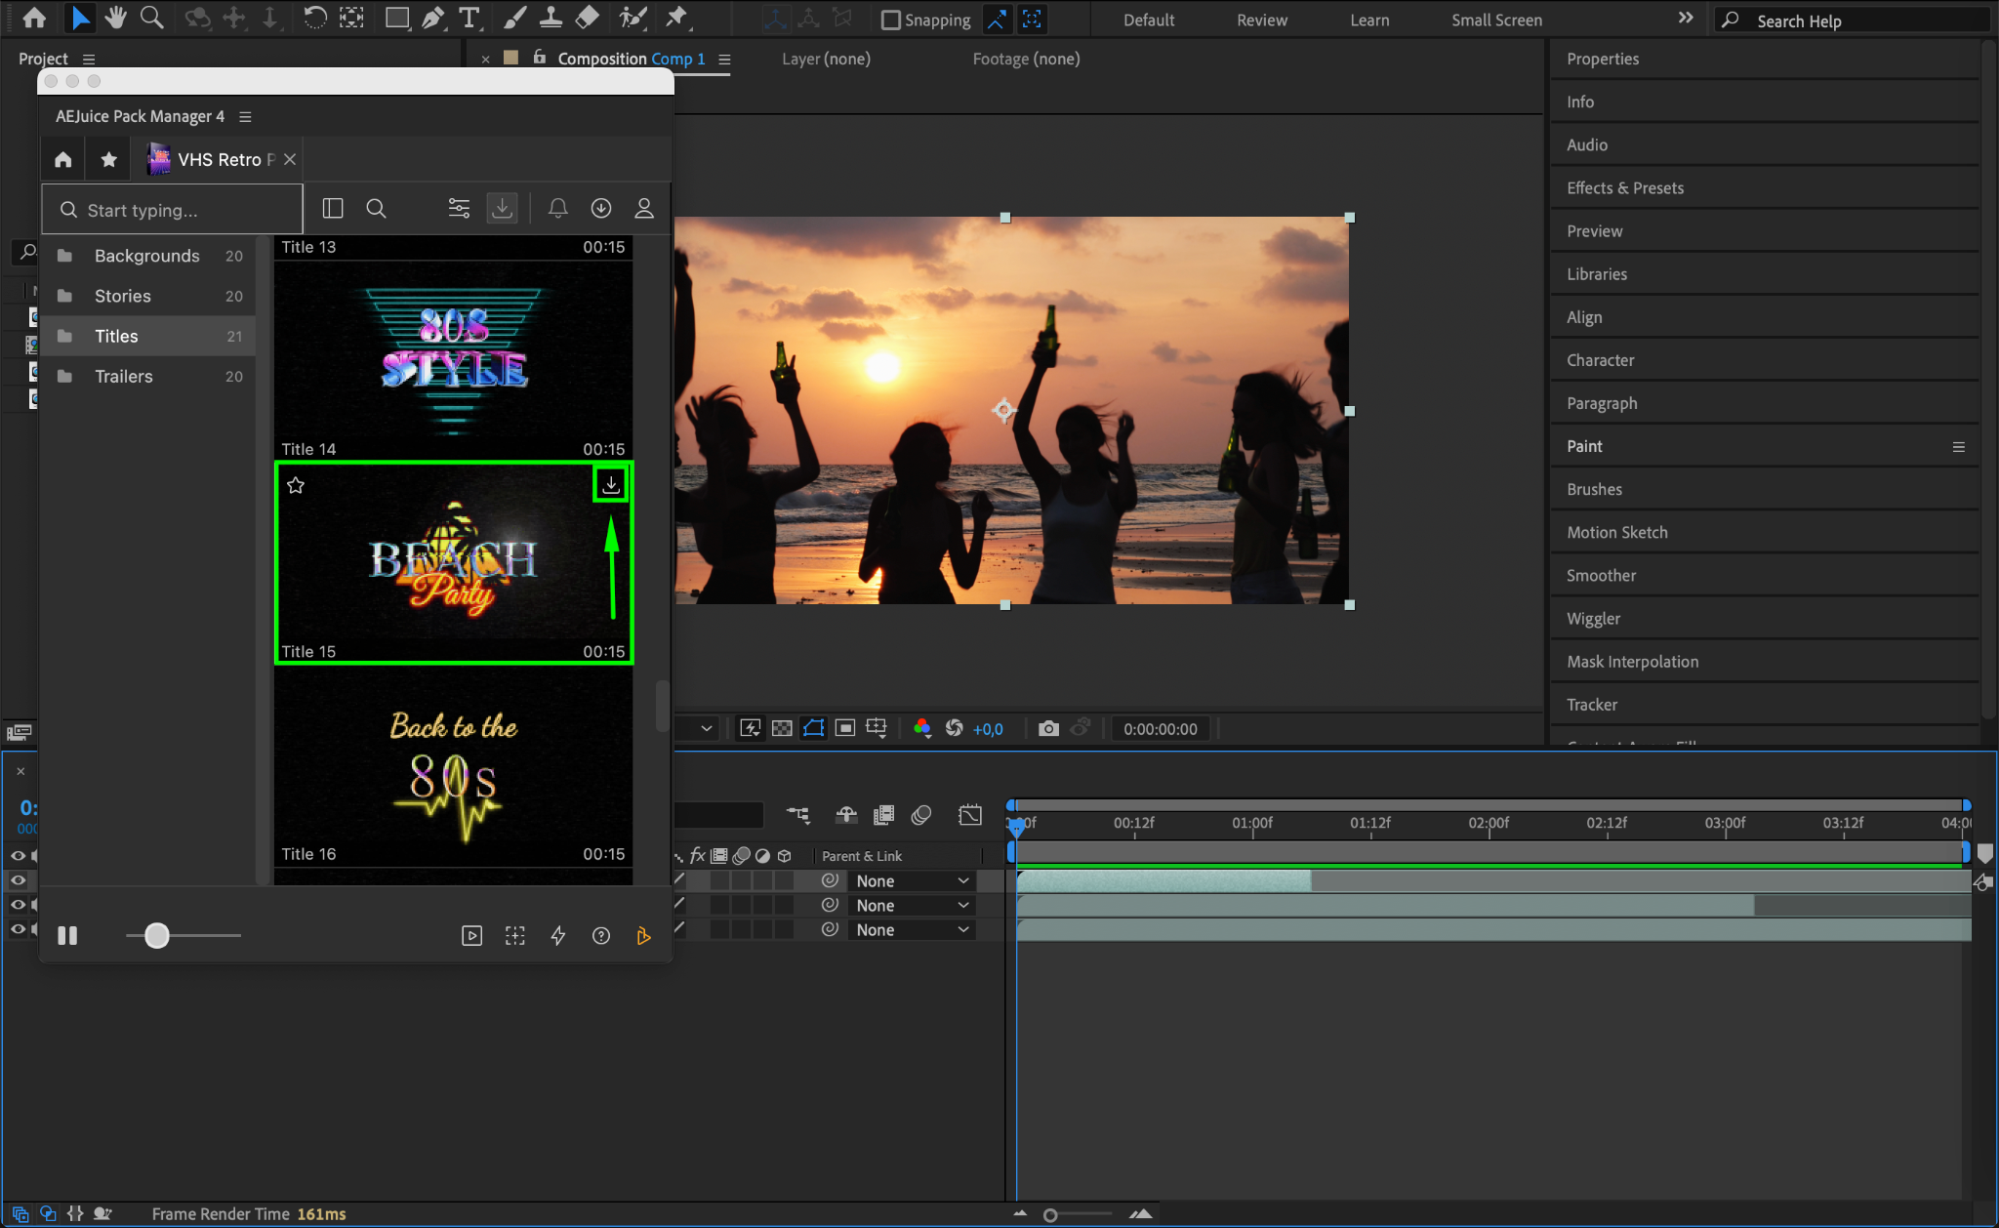Open the Character panel
This screenshot has height=1228, width=1999.
1599,360
